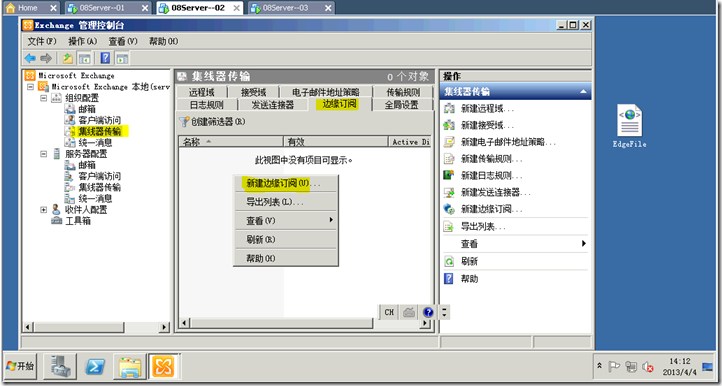The height and width of the screenshot is (386, 722).
Task: Open Windows Explorer from the taskbar
Action: click(x=130, y=367)
